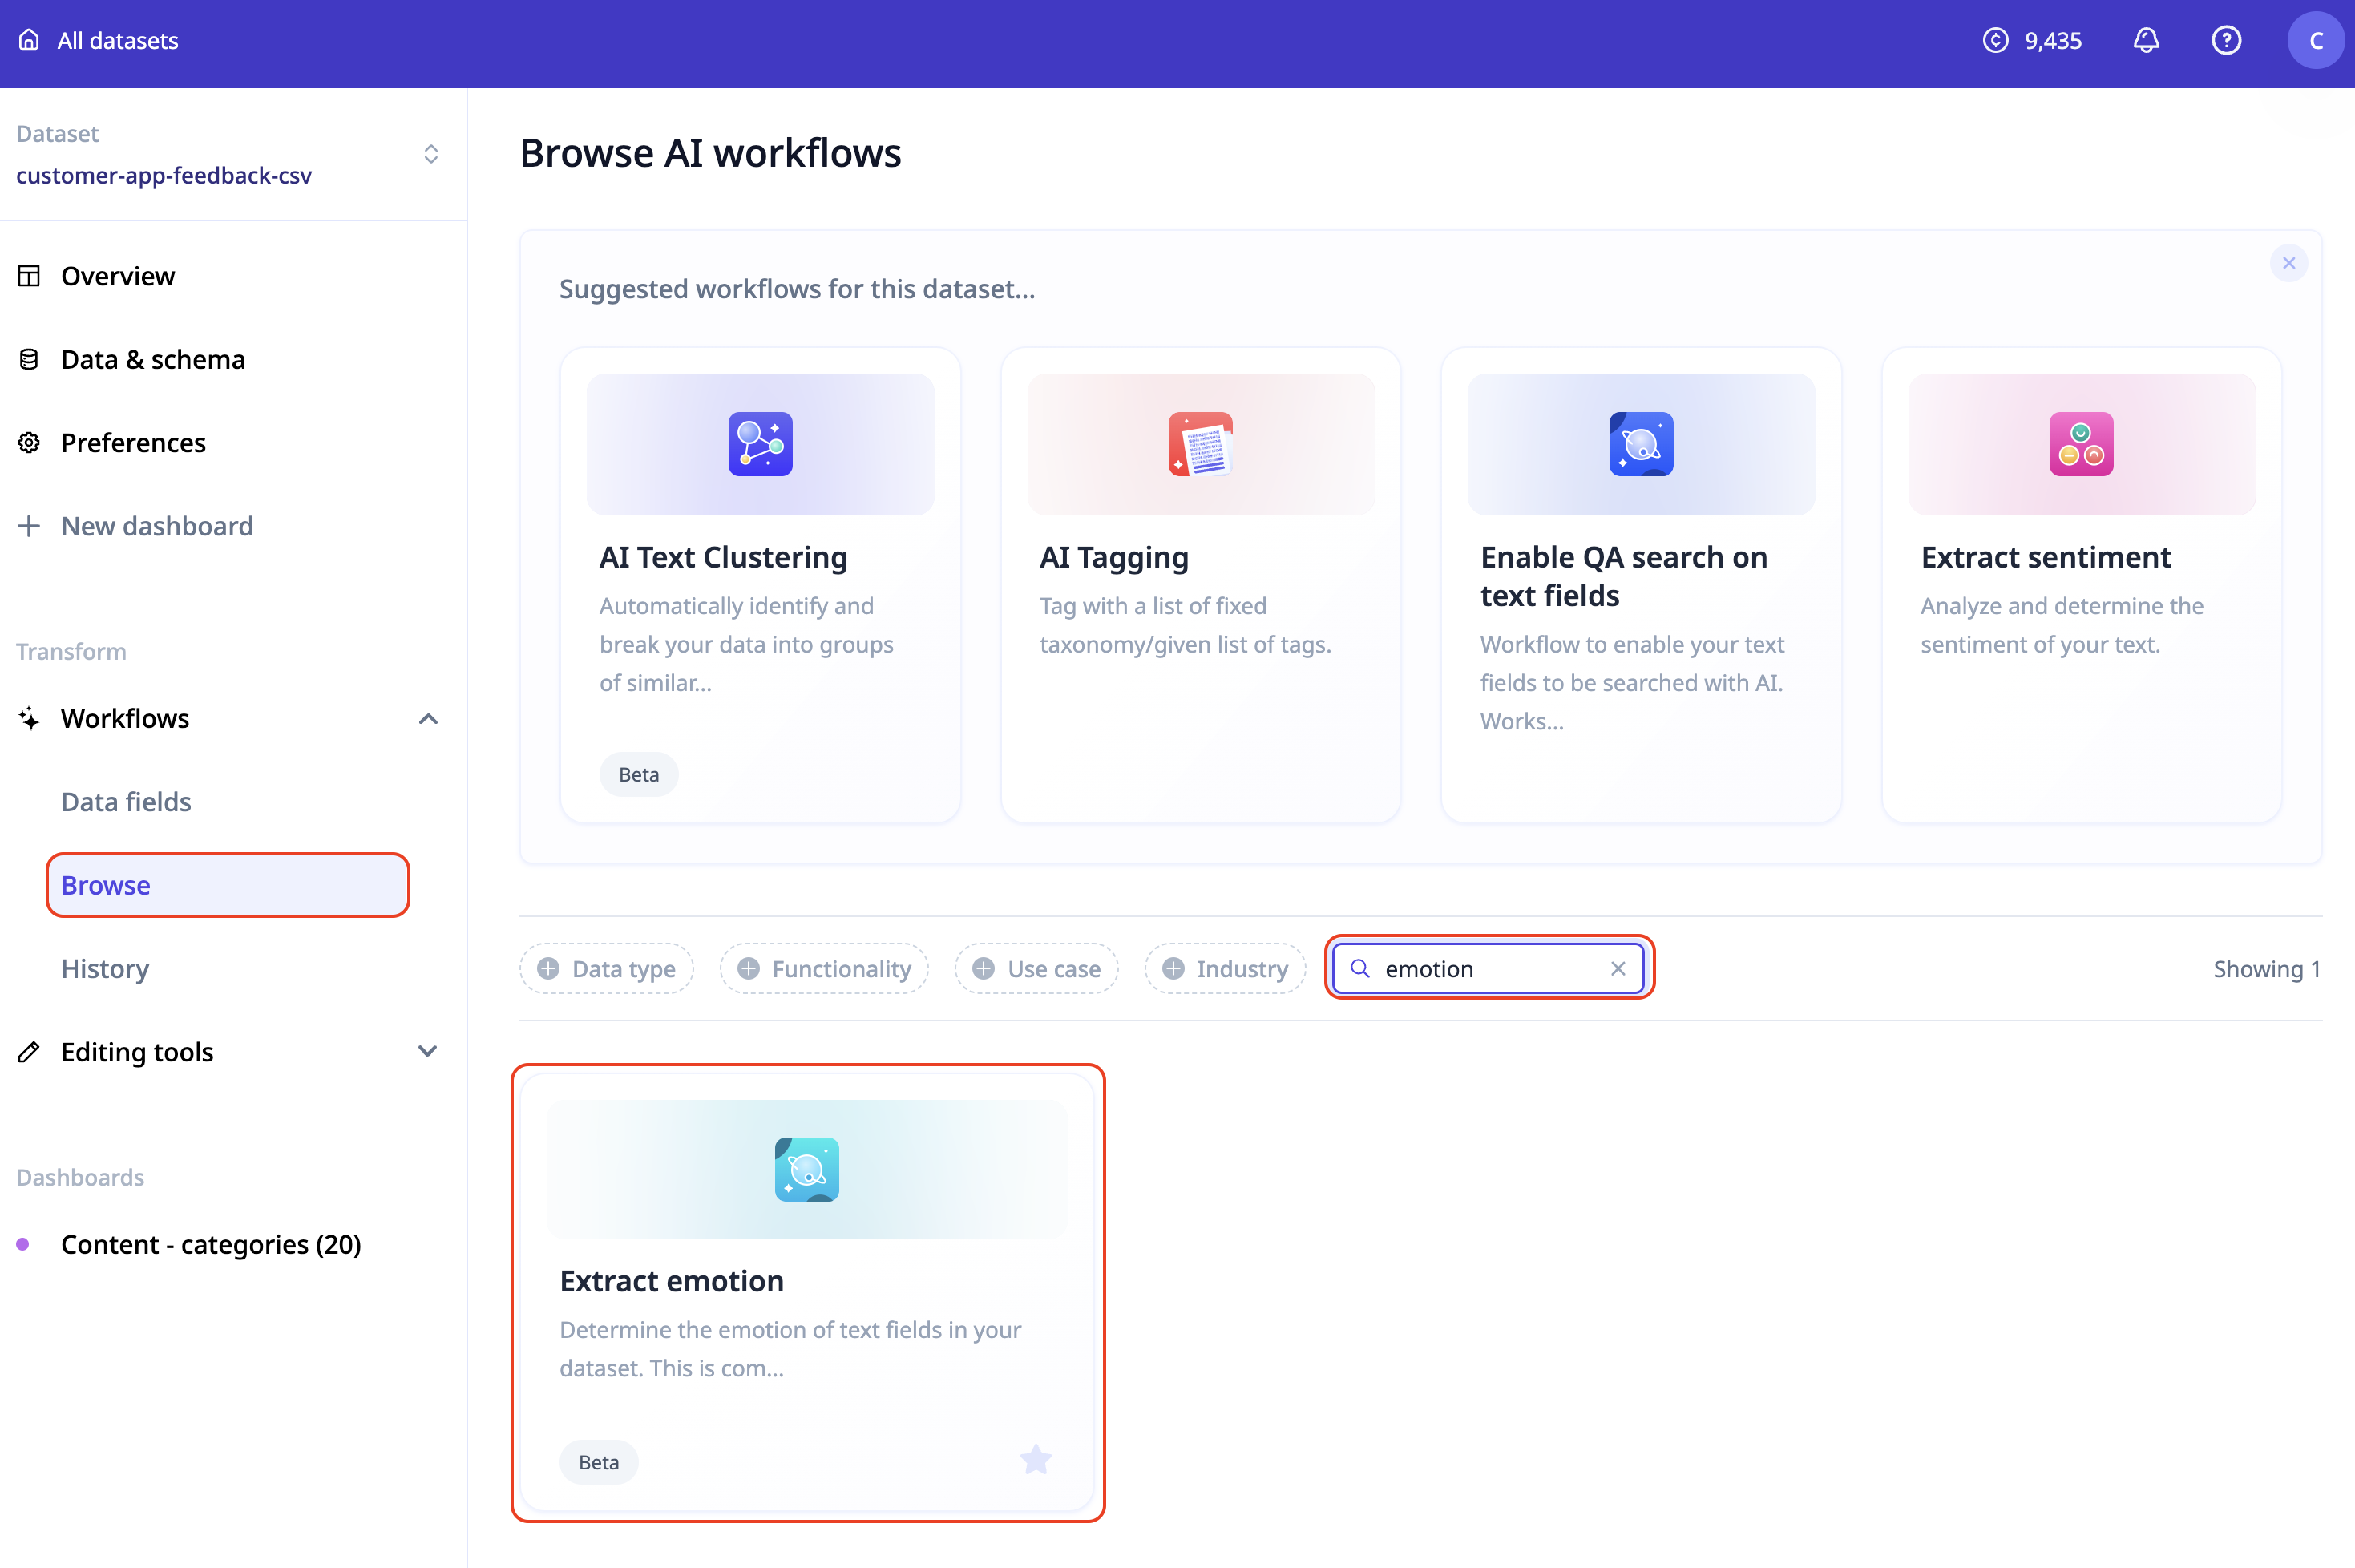Clear the emotion search text
Image resolution: width=2355 pixels, height=1568 pixels.
[x=1618, y=968]
